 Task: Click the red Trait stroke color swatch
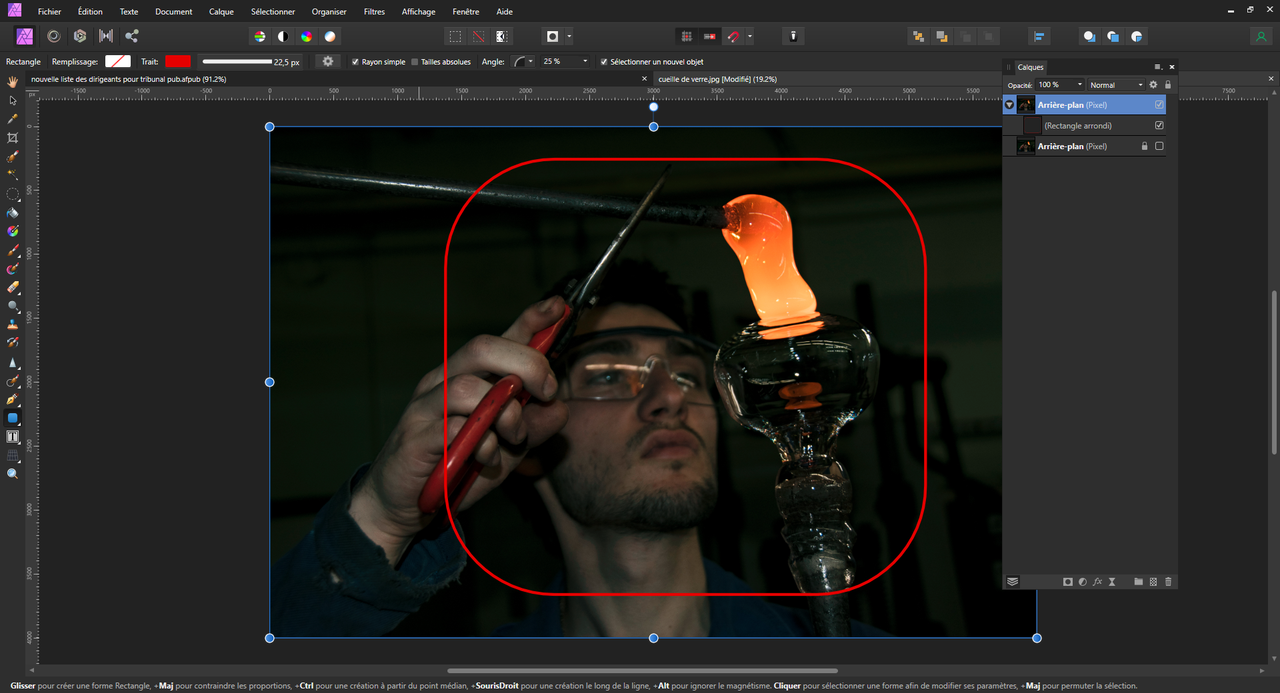point(178,62)
